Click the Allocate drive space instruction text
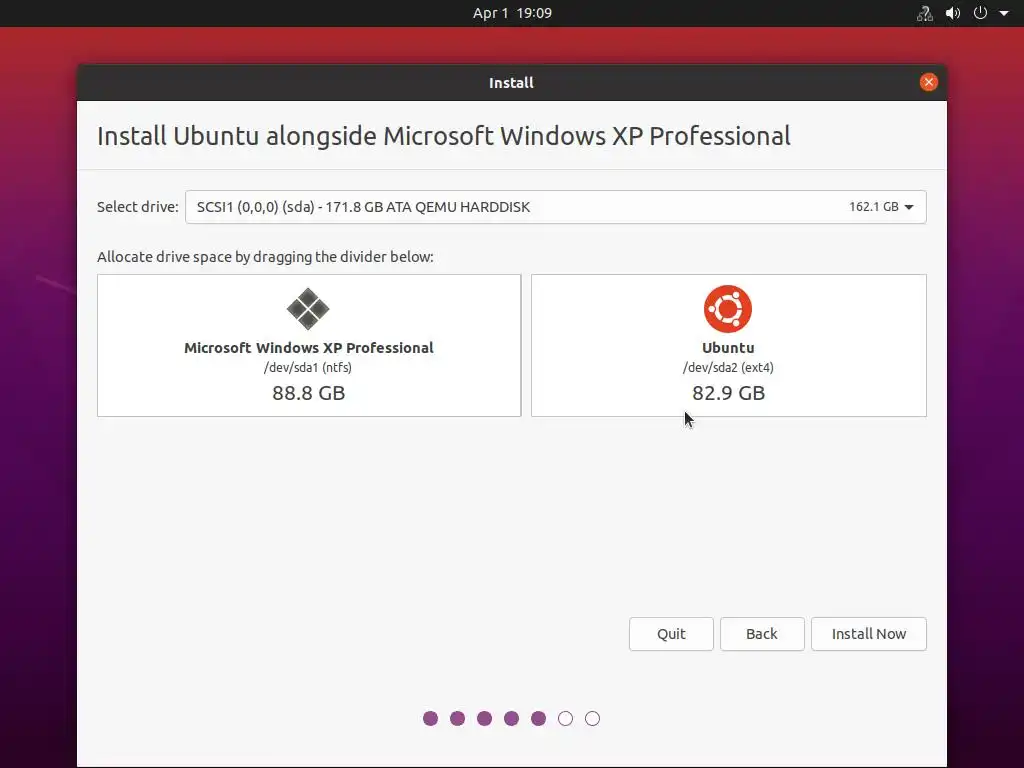 pos(265,257)
